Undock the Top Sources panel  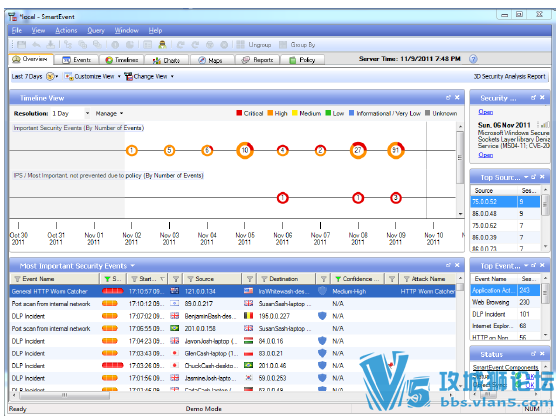pos(534,177)
